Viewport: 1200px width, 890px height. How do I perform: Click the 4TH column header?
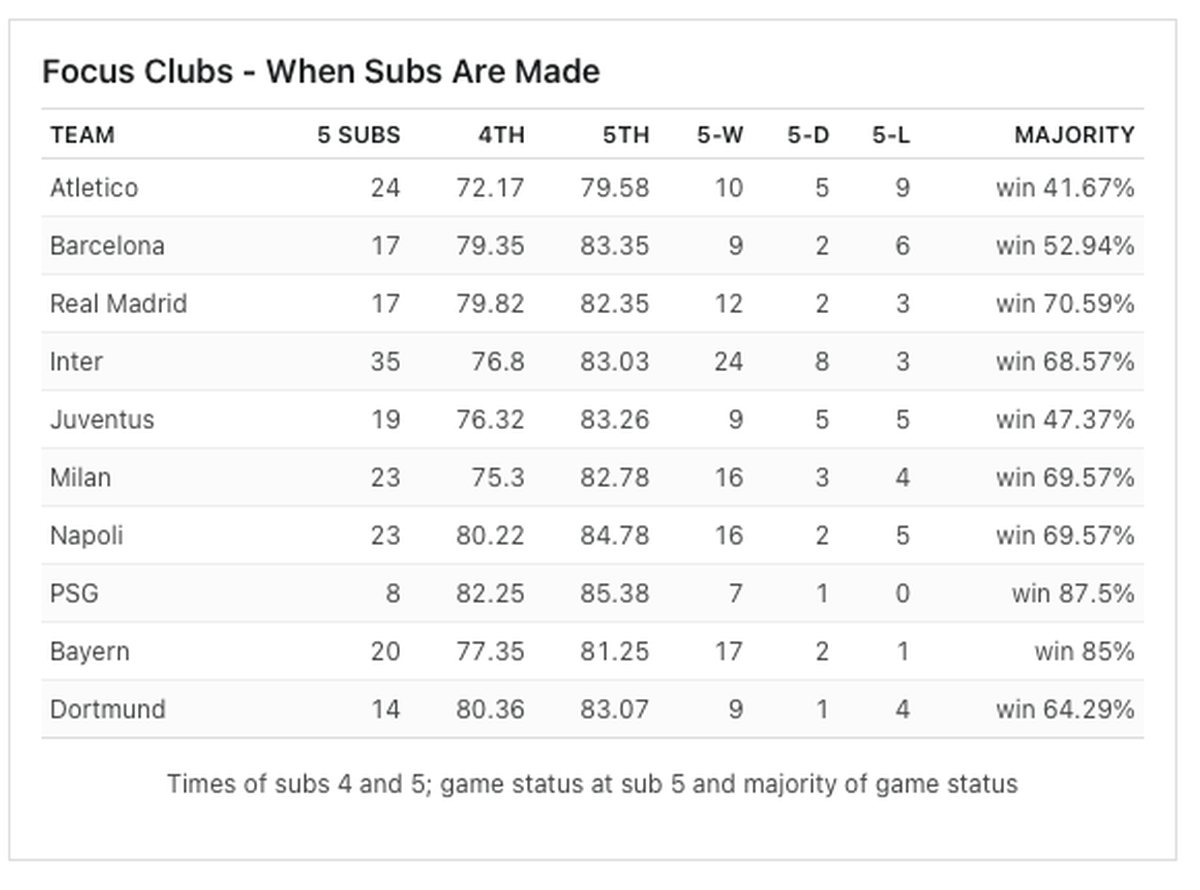click(501, 135)
